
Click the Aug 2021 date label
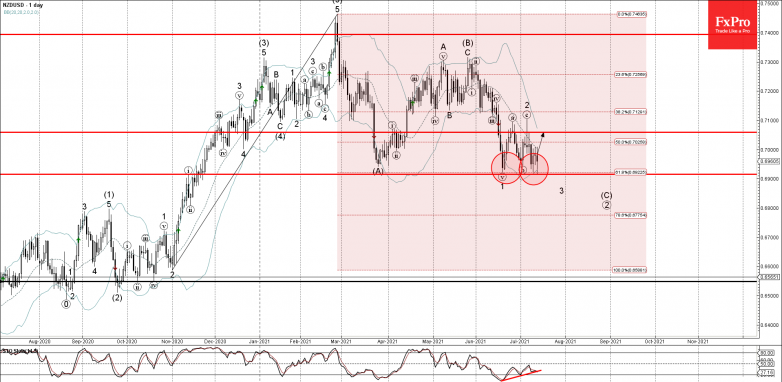(x=566, y=342)
